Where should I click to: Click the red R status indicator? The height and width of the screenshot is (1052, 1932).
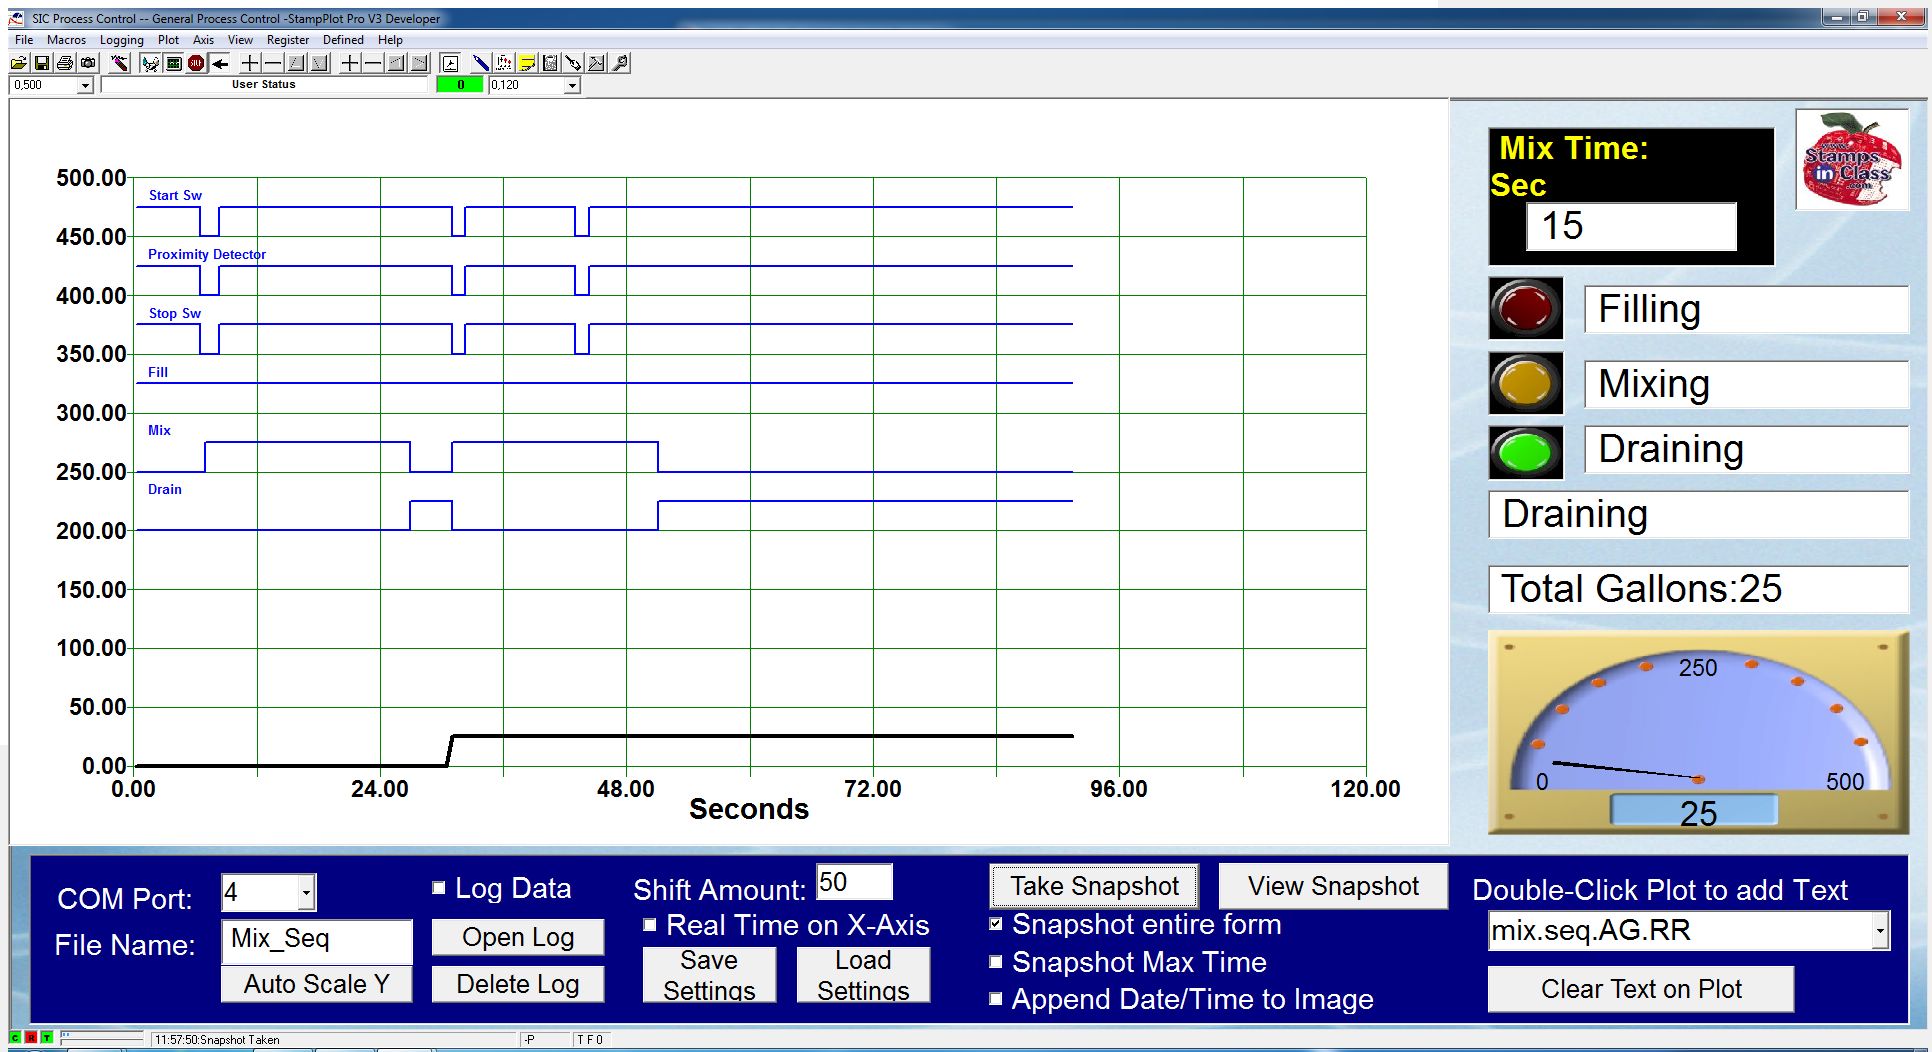point(31,1038)
